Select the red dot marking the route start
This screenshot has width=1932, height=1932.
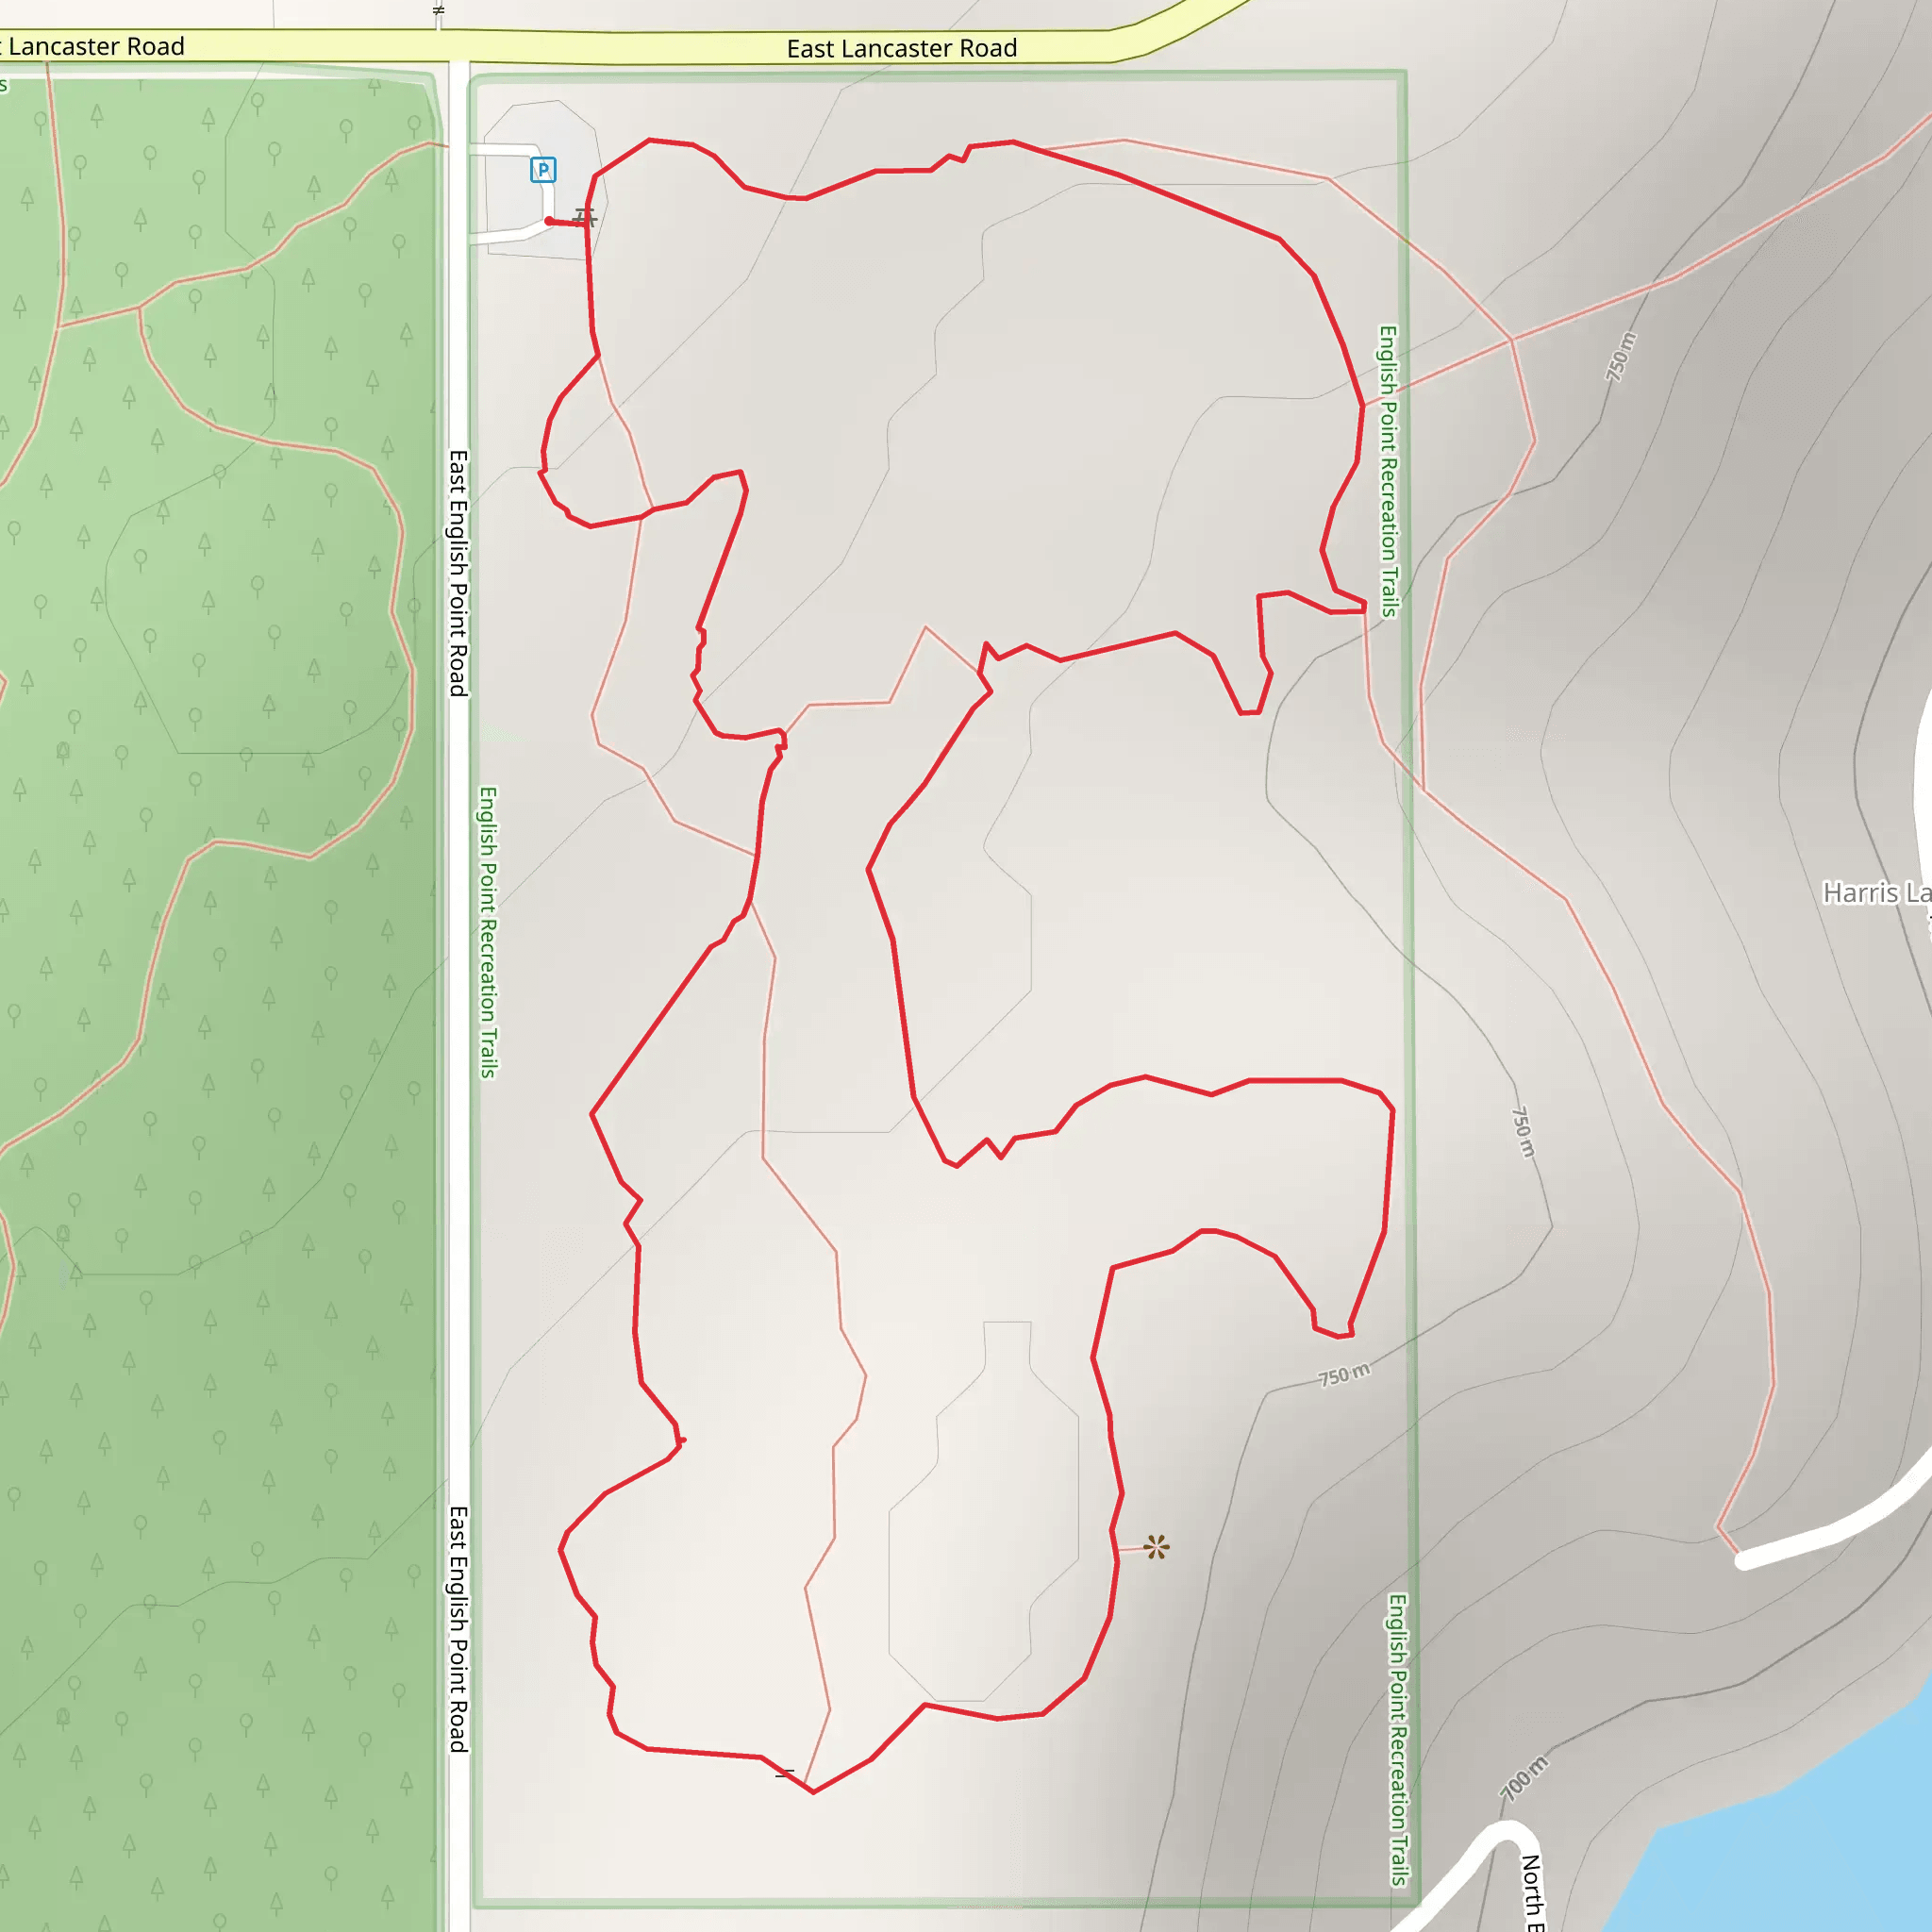pyautogui.click(x=549, y=222)
